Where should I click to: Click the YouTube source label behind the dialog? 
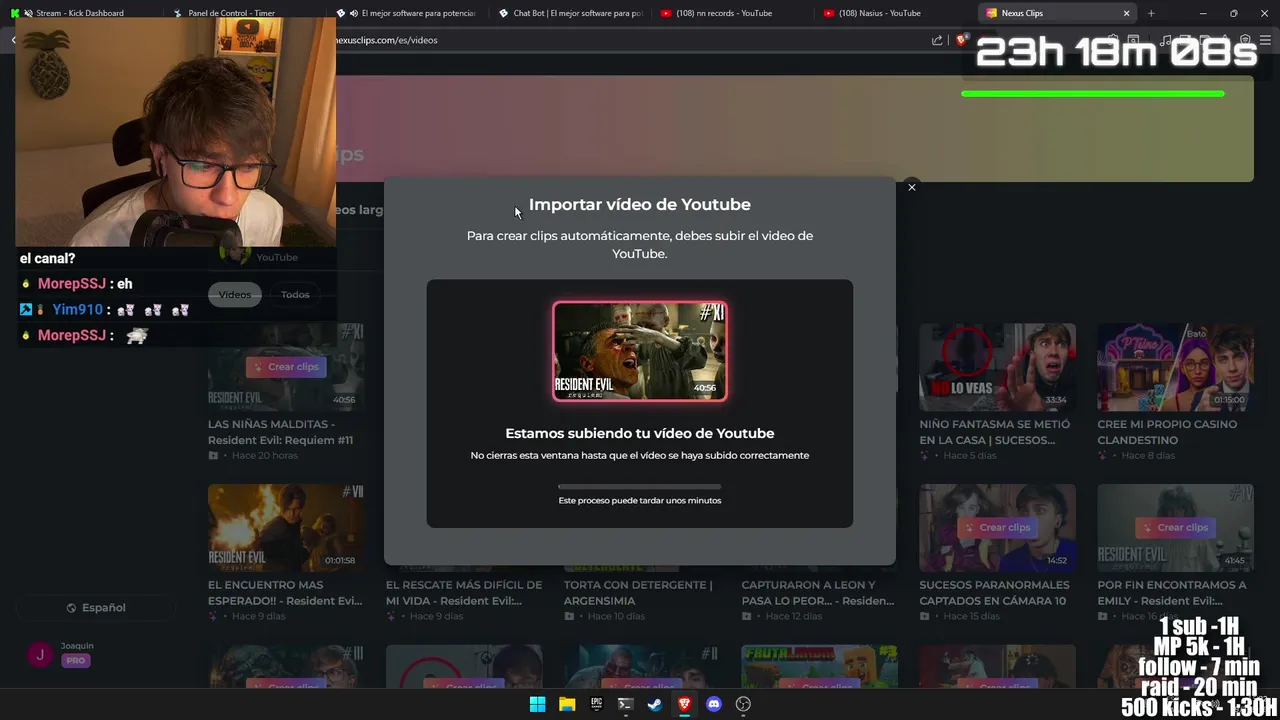coord(277,257)
